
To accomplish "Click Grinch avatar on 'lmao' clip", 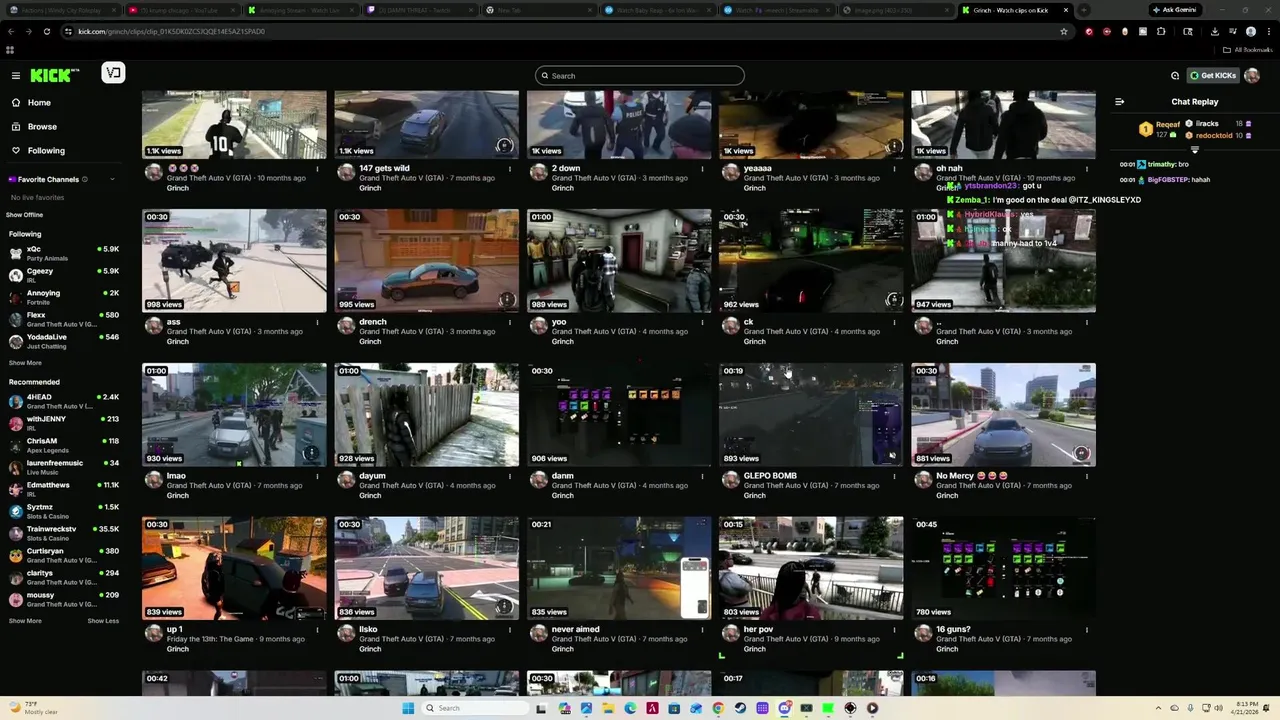I will coord(153,480).
